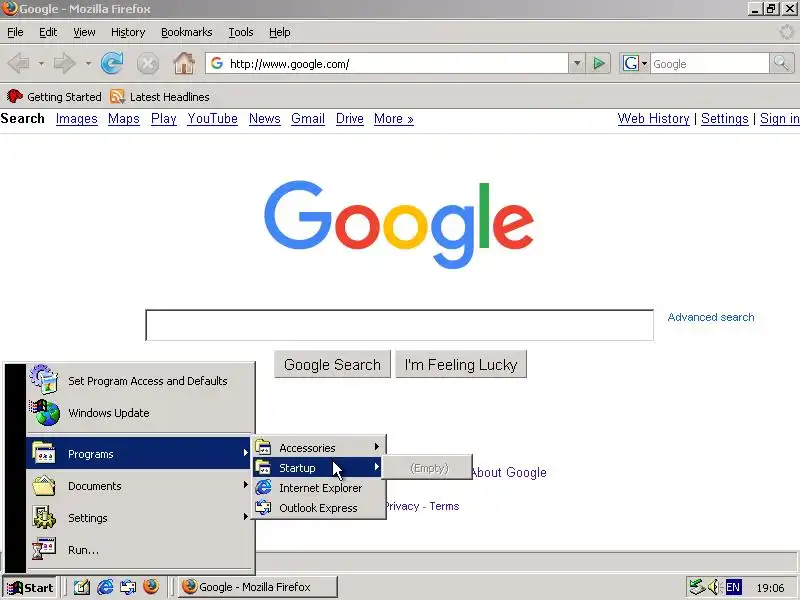Click the Show Desktop quick launch icon
The image size is (800, 600).
(82, 587)
